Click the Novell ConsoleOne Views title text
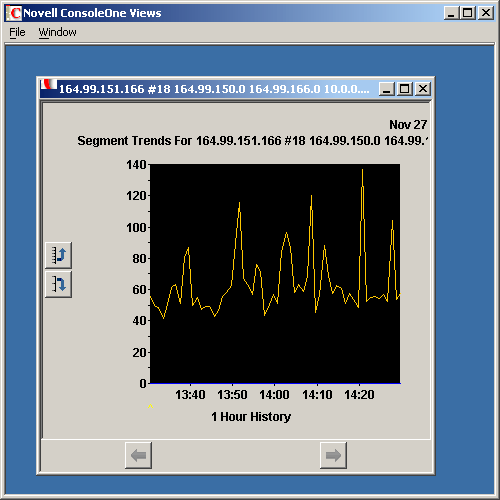The width and height of the screenshot is (500, 500). point(92,13)
